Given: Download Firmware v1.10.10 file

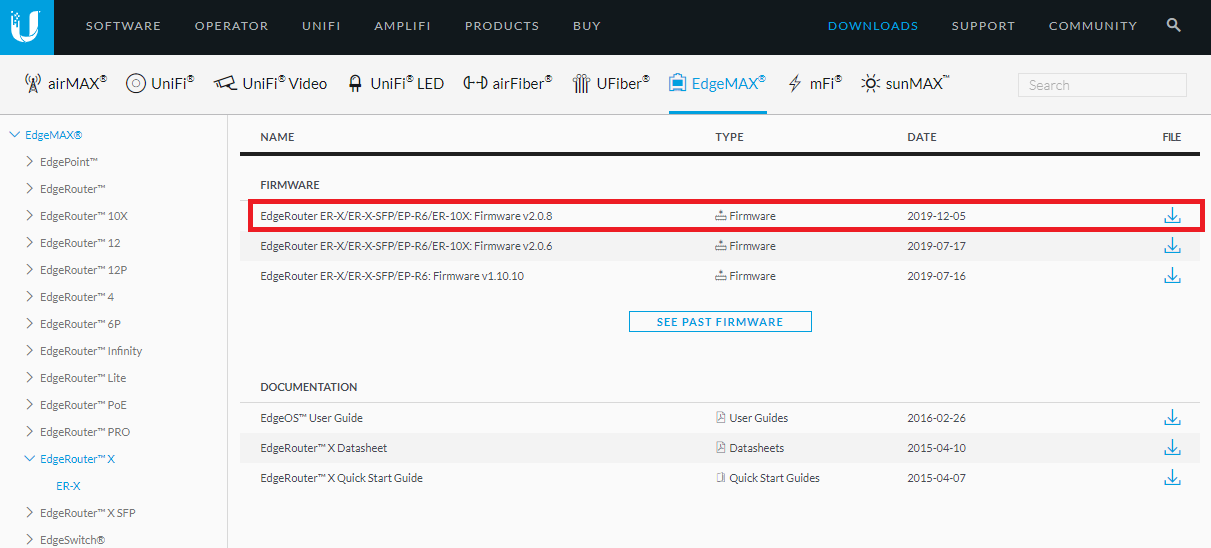Looking at the screenshot, I should (1172, 276).
